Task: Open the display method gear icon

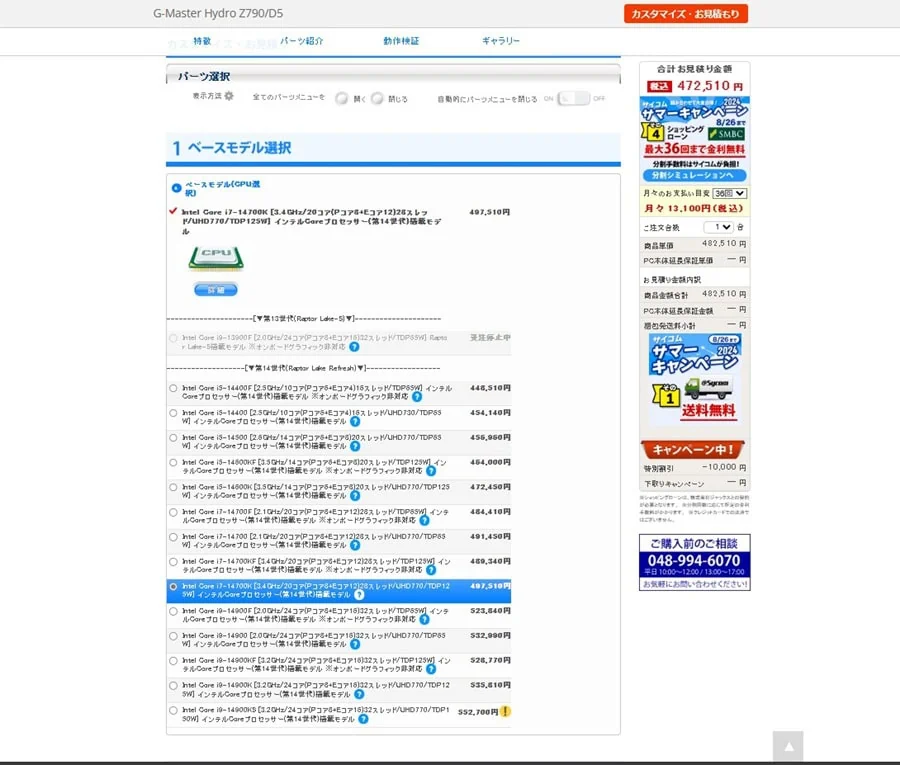Action: [x=229, y=96]
